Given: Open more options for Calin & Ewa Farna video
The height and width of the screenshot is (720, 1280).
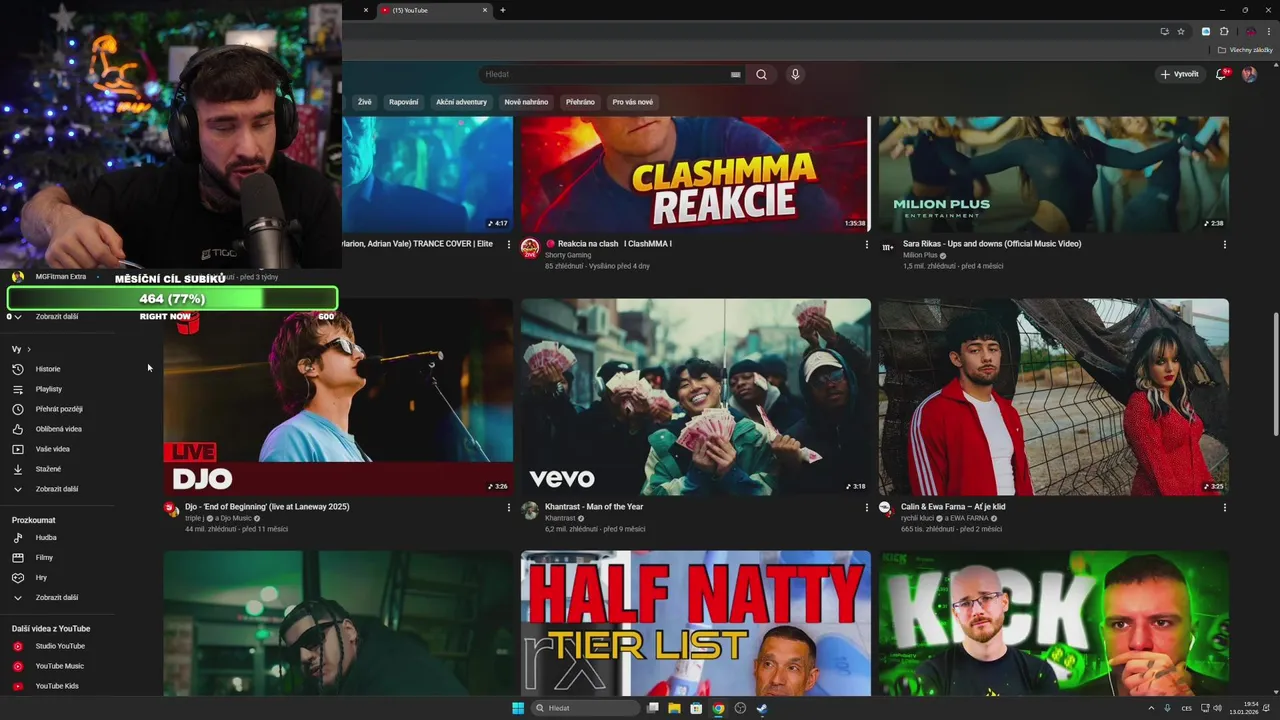Looking at the screenshot, I should pos(1224,507).
